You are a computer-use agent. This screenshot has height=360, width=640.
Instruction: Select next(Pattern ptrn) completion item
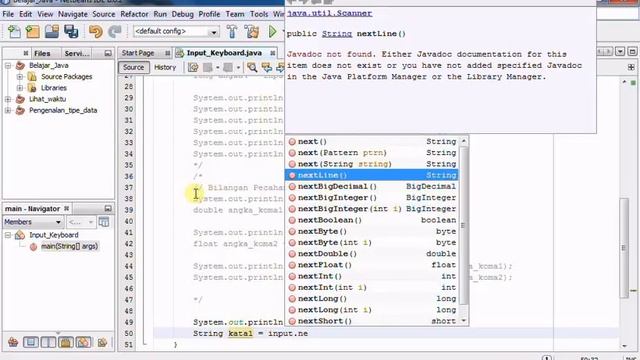point(372,153)
